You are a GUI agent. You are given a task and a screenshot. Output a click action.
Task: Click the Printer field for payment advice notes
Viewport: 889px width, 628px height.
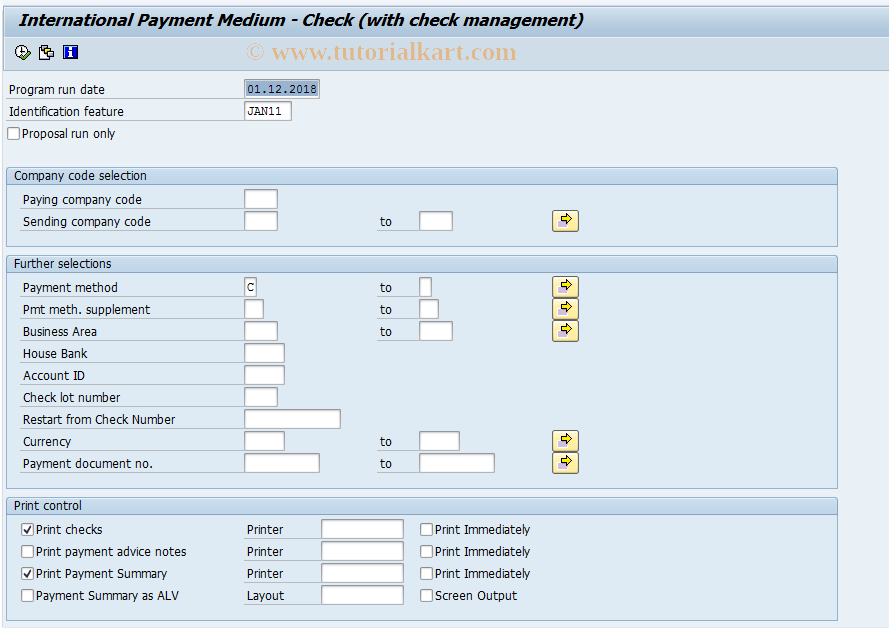(362, 551)
